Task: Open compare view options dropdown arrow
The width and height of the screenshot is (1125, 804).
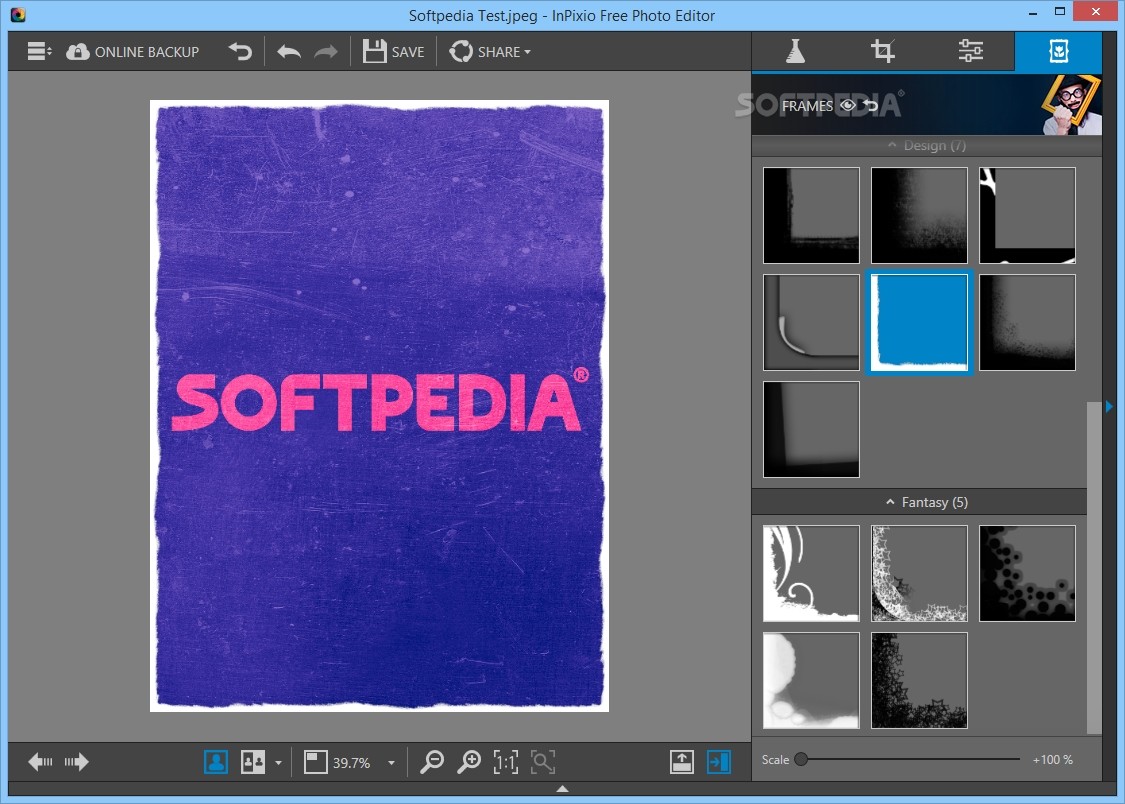Action: 278,762
